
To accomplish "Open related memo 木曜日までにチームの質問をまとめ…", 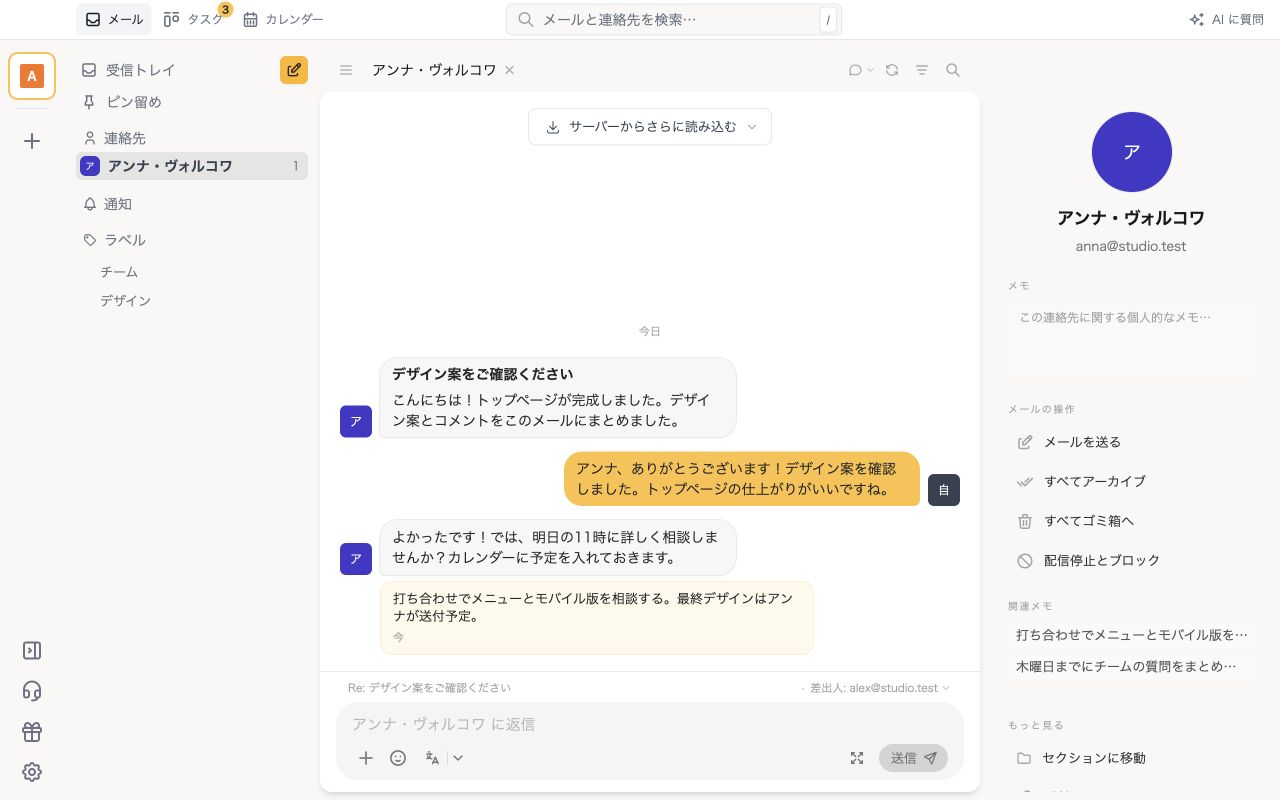I will click(1132, 666).
